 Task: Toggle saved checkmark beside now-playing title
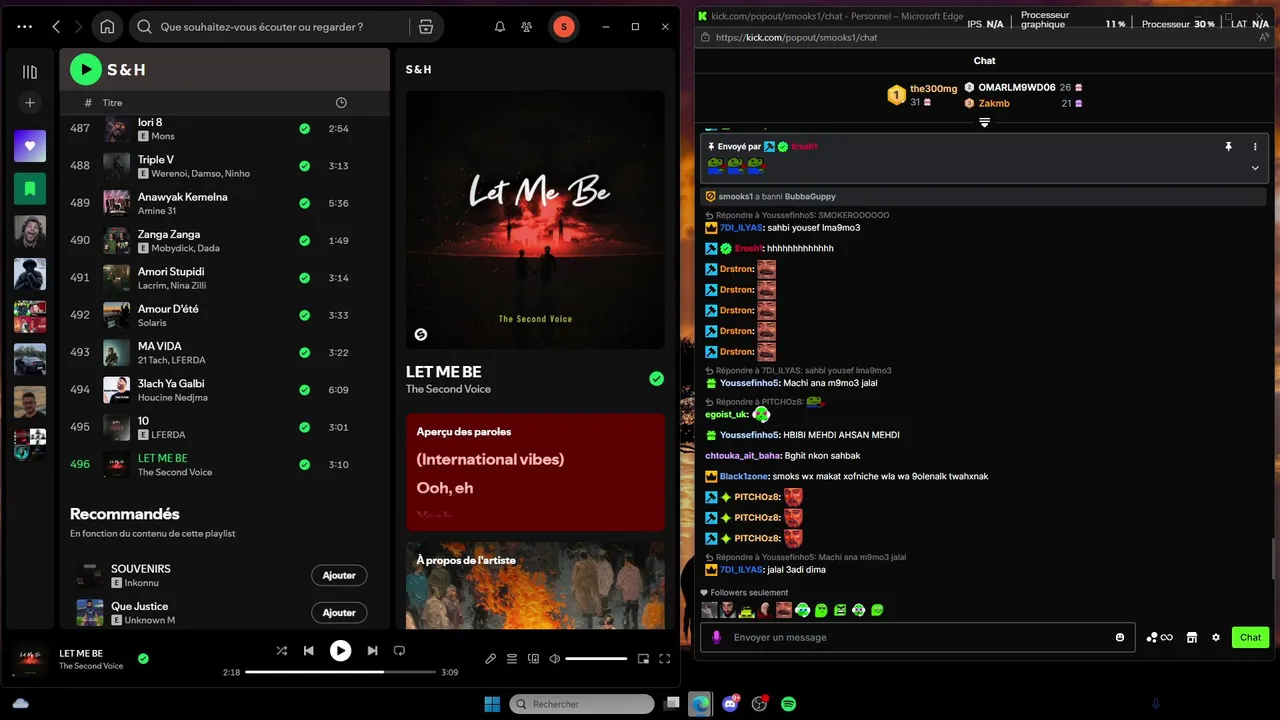pyautogui.click(x=143, y=659)
